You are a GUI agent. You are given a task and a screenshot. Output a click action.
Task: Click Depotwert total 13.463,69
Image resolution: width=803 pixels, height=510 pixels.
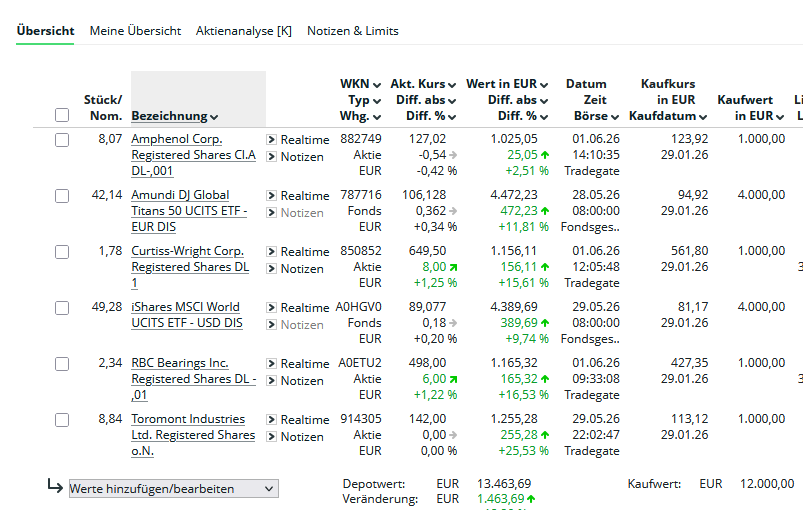click(504, 483)
